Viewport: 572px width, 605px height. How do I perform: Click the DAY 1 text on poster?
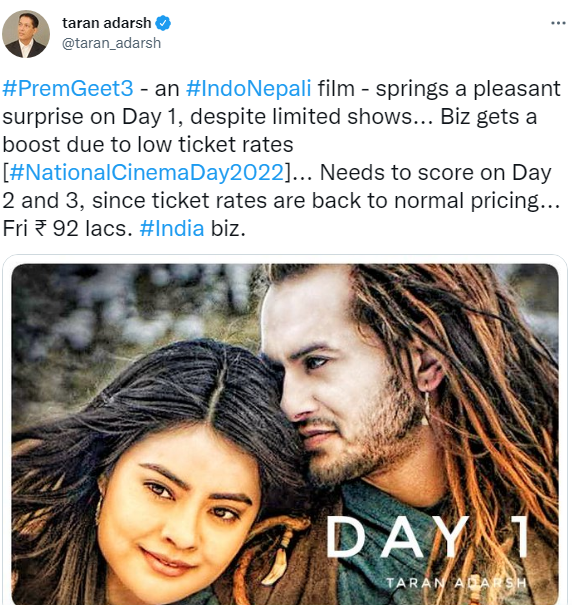(x=427, y=537)
